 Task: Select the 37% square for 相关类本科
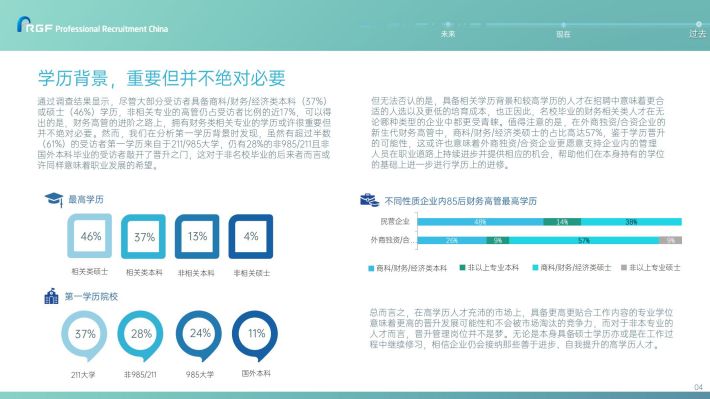[144, 236]
